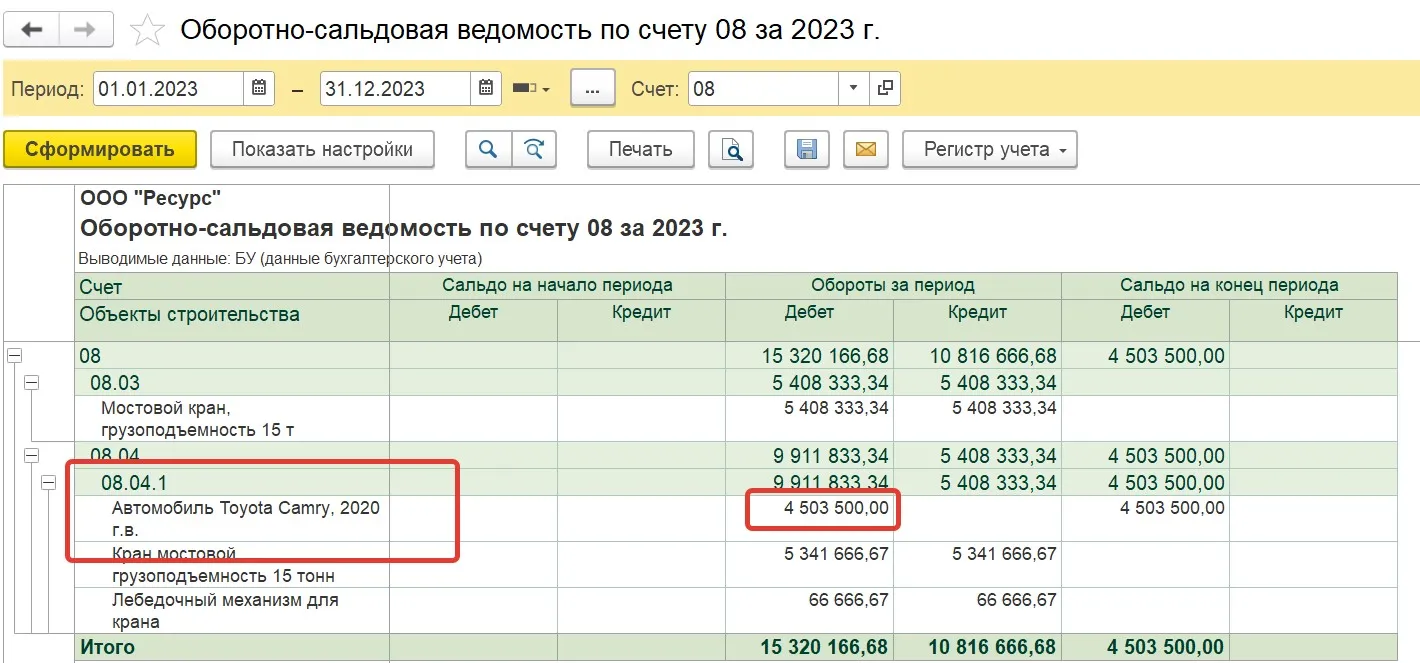Expand the Счет account dropdown list

coord(852,88)
